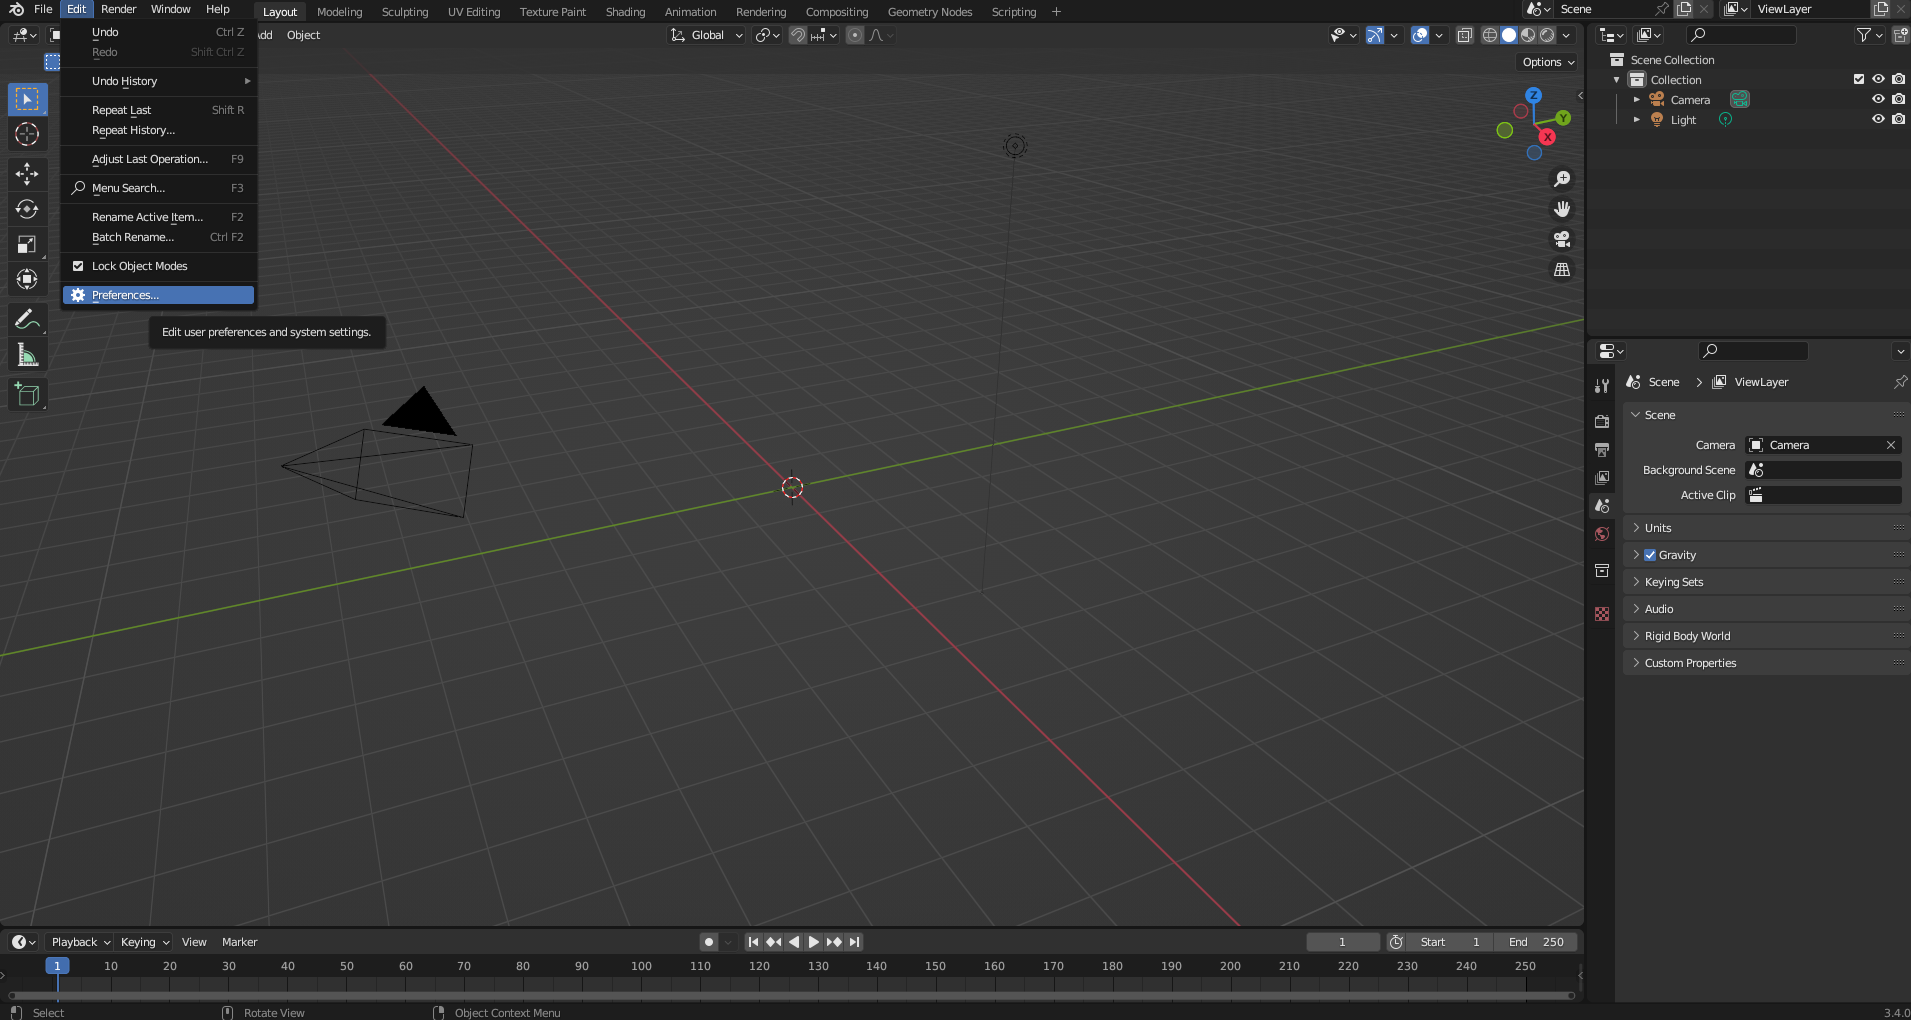
Task: Toggle the Gravity checkbox
Action: [x=1650, y=555]
